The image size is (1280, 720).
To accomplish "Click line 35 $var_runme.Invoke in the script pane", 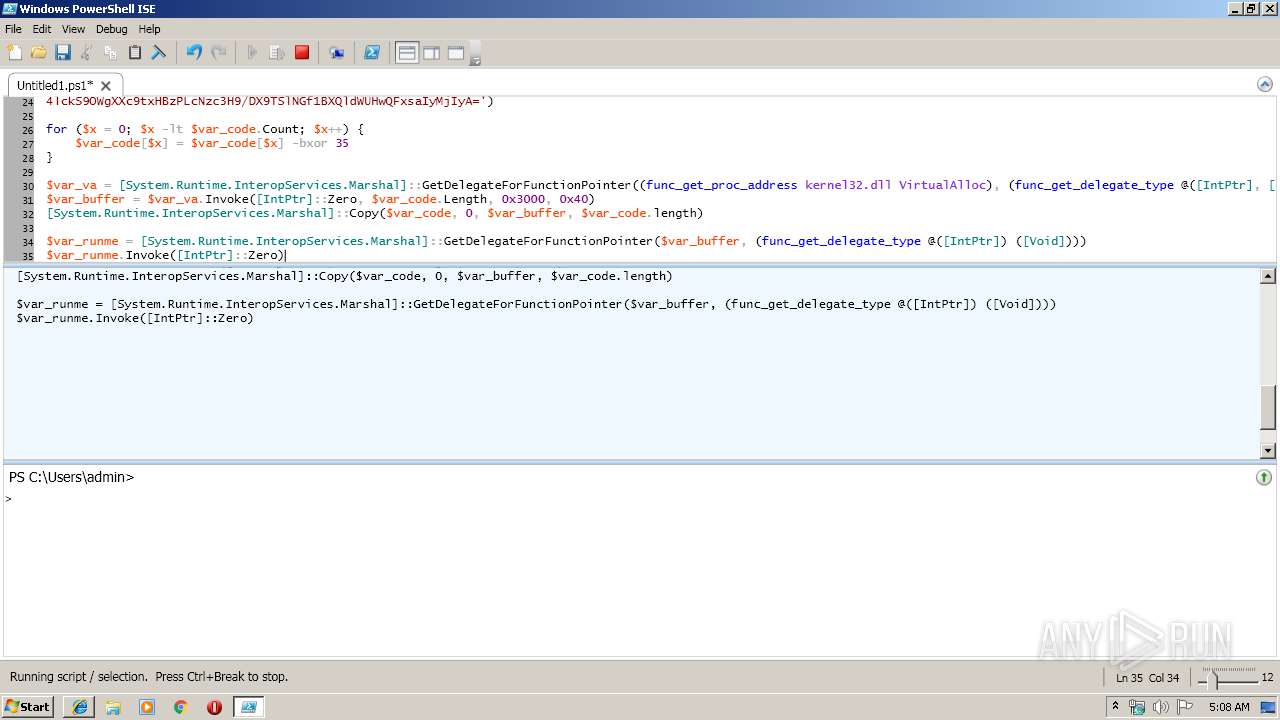I will coord(166,255).
